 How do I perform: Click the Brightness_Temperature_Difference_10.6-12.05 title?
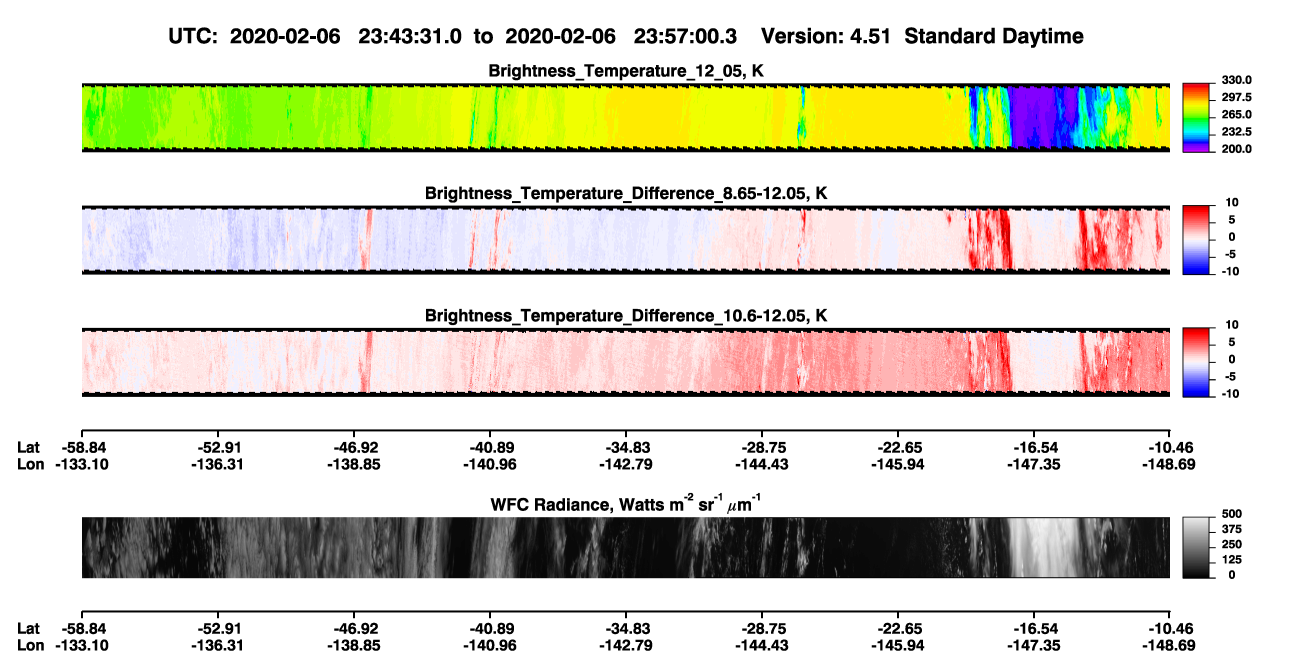[626, 316]
